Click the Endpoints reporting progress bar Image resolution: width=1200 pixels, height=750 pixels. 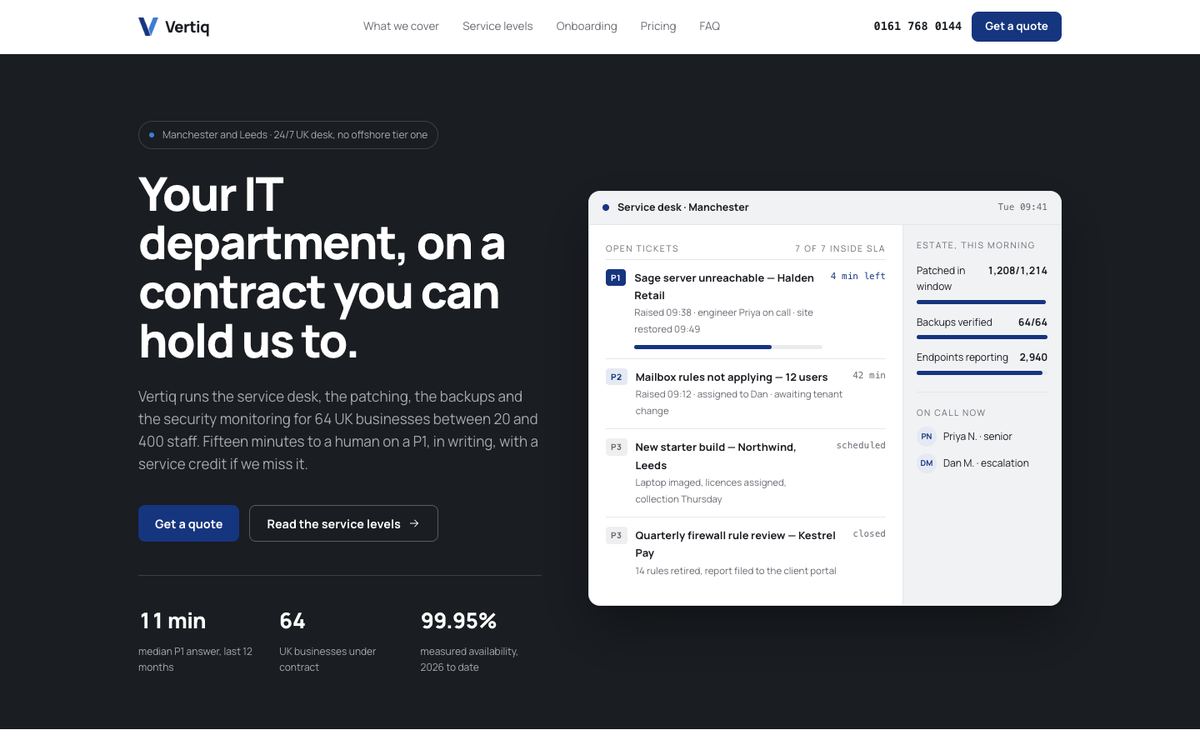(x=980, y=373)
